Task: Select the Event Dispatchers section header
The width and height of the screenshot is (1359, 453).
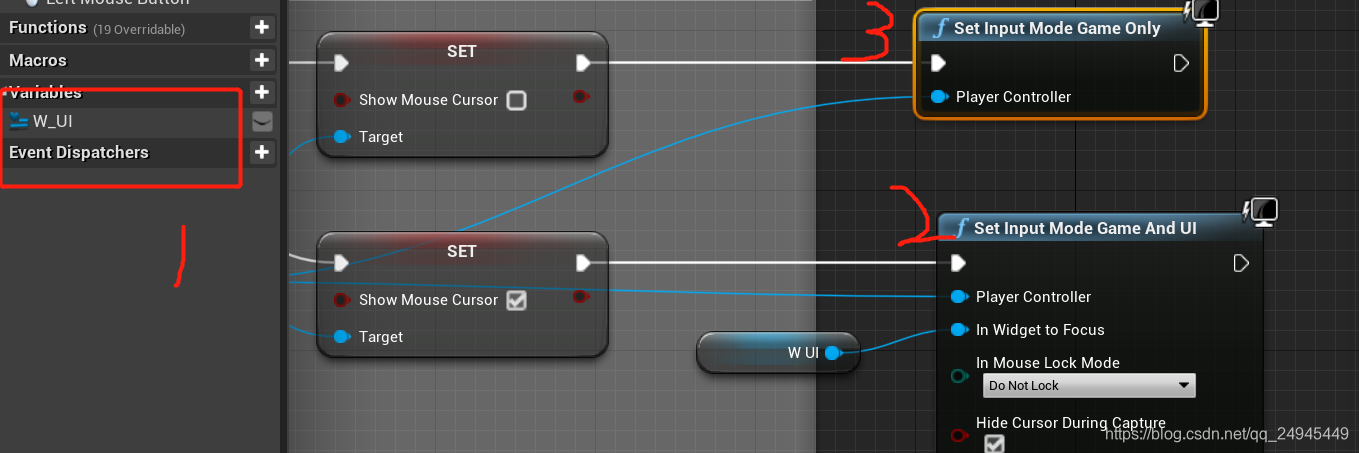Action: (79, 152)
